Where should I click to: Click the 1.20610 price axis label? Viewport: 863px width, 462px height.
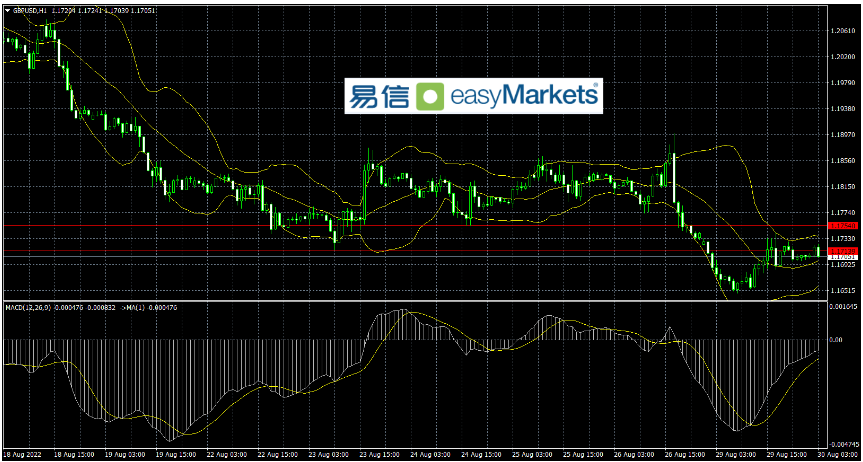tap(842, 31)
